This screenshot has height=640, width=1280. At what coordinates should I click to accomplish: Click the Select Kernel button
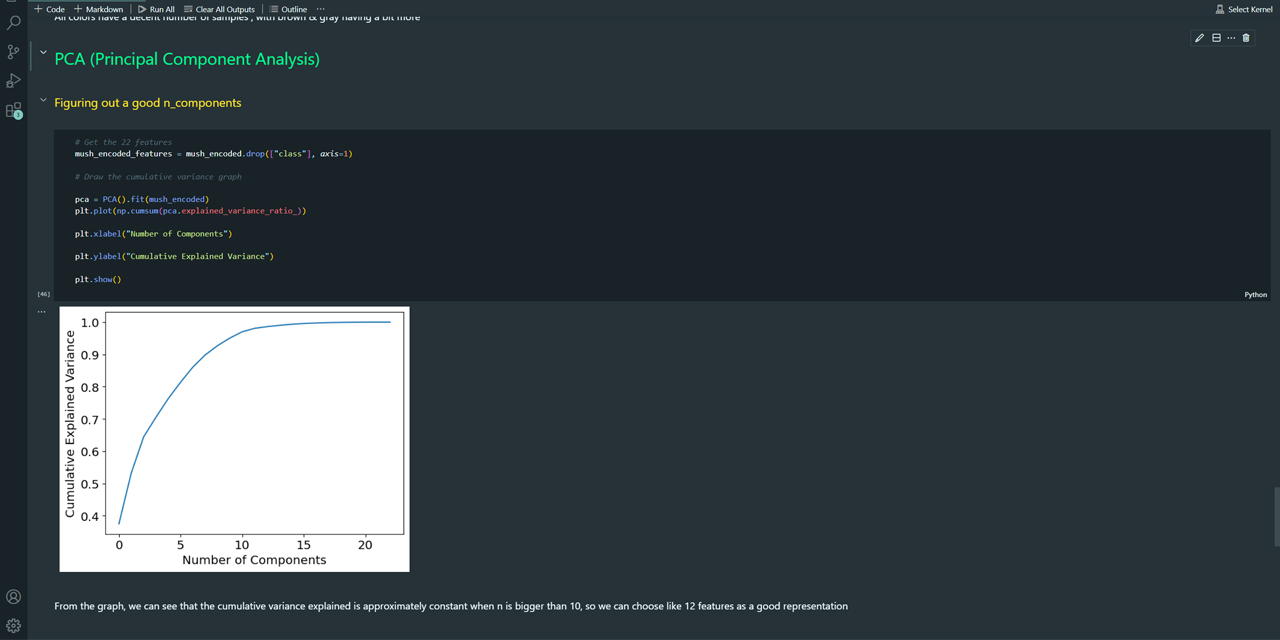[x=1243, y=8]
